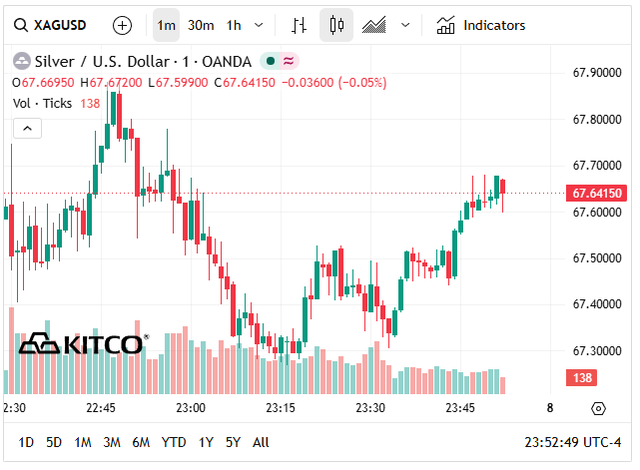
Task: Open the Indicators menu
Action: click(x=481, y=25)
